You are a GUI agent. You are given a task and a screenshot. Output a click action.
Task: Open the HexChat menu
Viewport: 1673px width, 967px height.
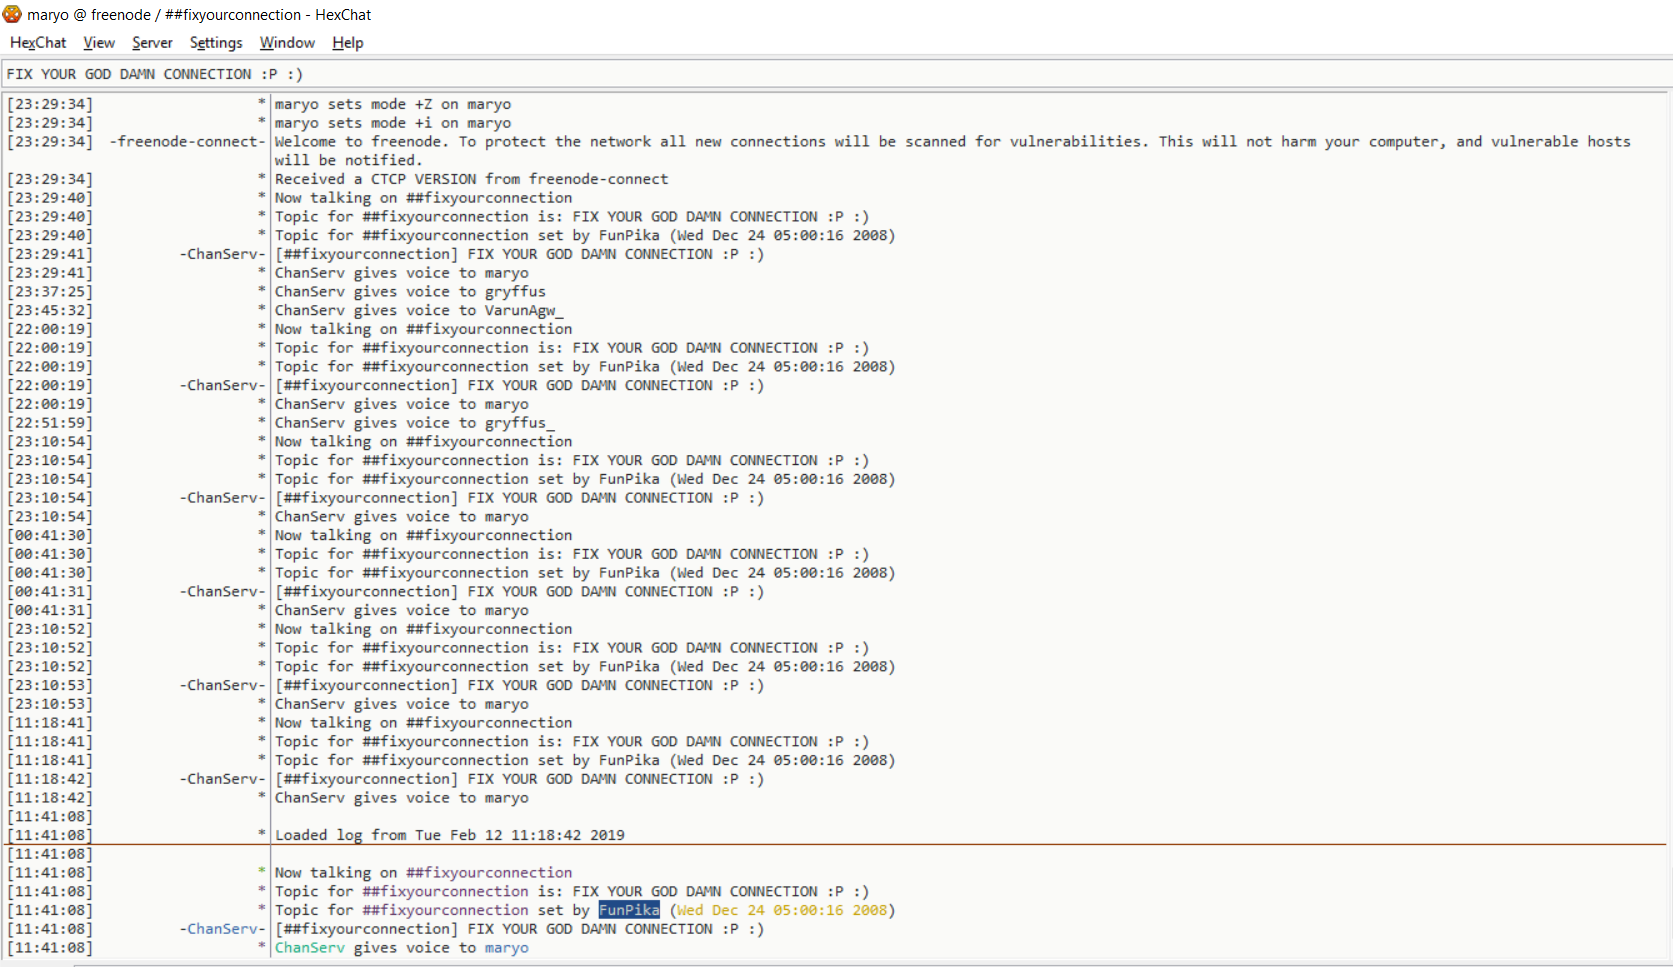(38, 43)
